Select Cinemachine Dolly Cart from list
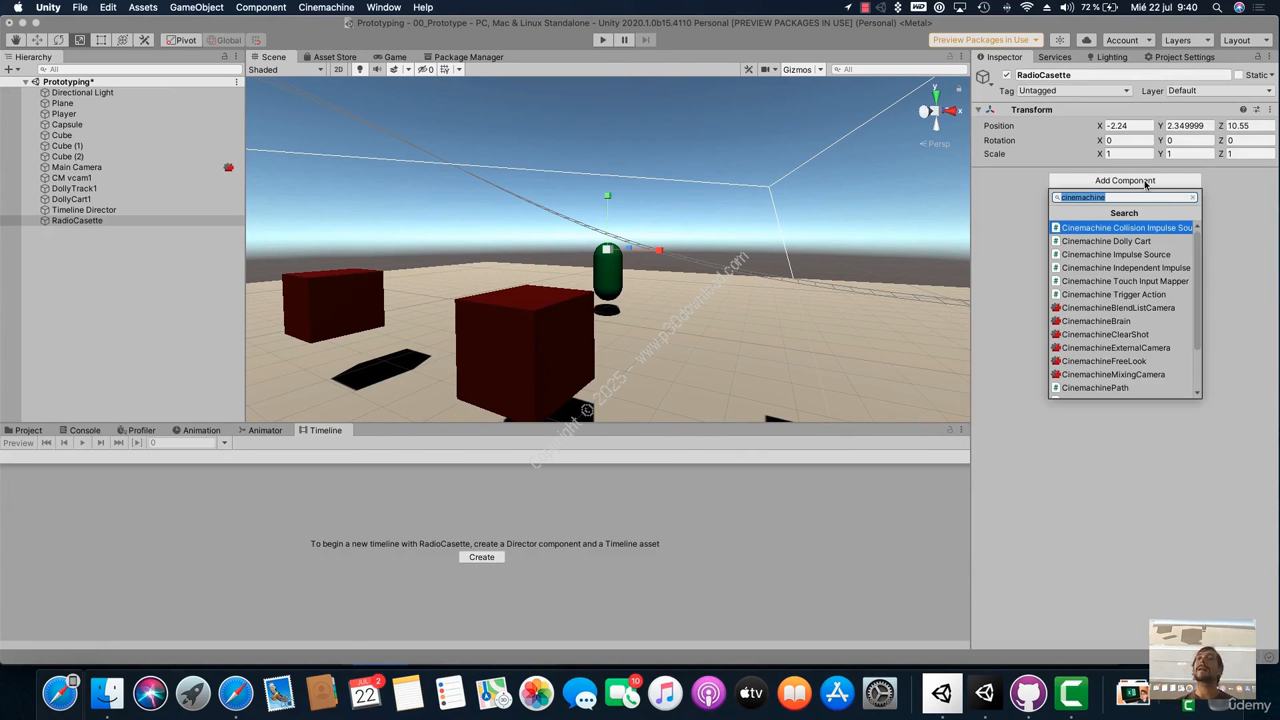This screenshot has height=720, width=1280. pos(1106,241)
